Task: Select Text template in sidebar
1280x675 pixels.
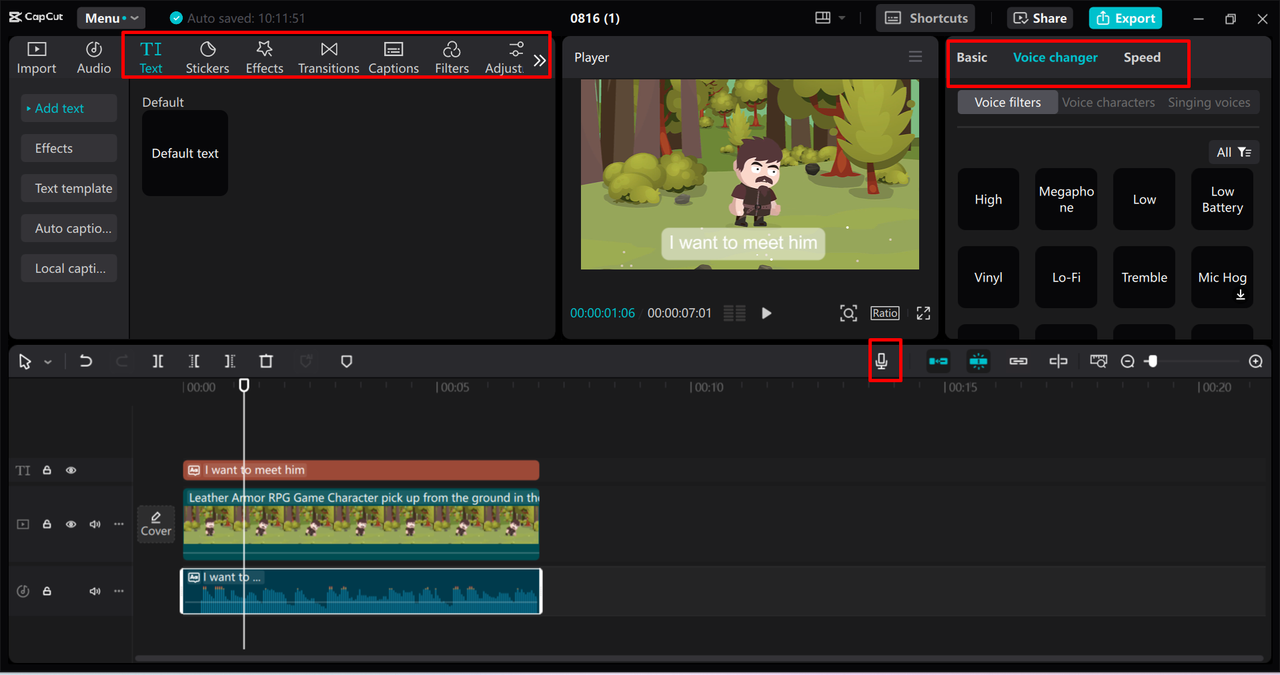Action: point(69,188)
